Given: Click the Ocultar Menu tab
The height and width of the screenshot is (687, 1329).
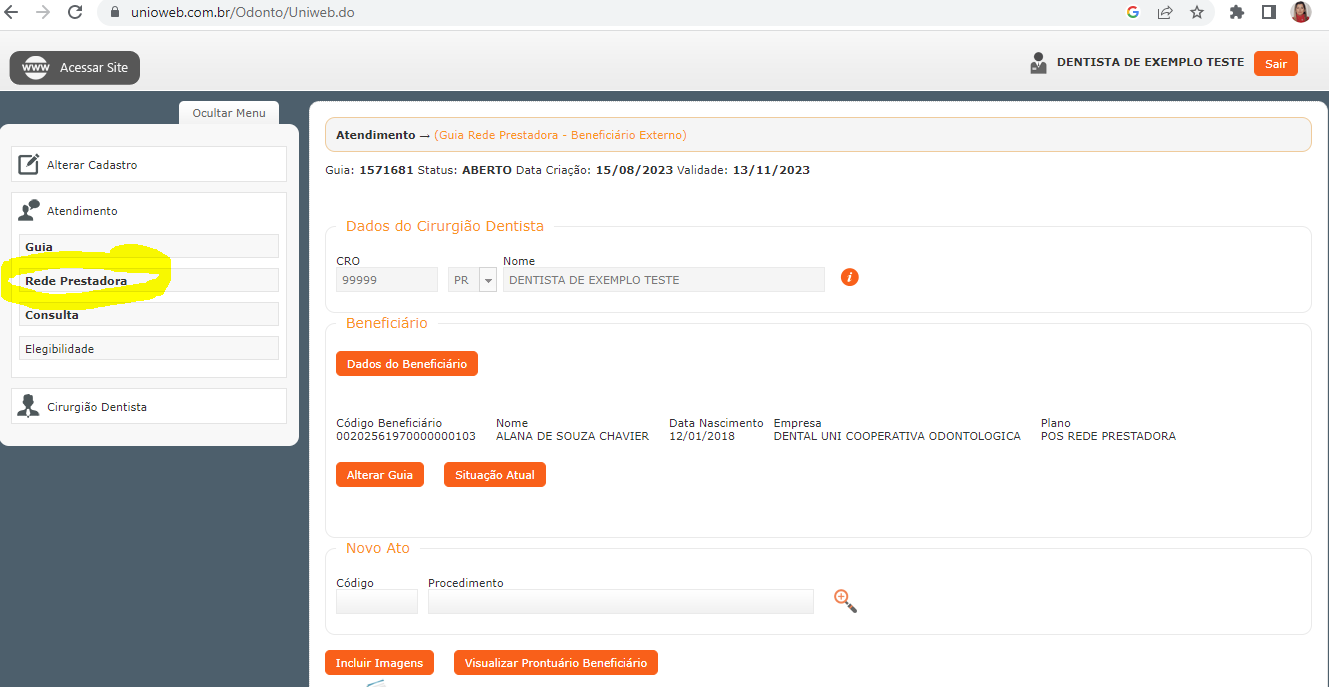Looking at the screenshot, I should (x=229, y=113).
